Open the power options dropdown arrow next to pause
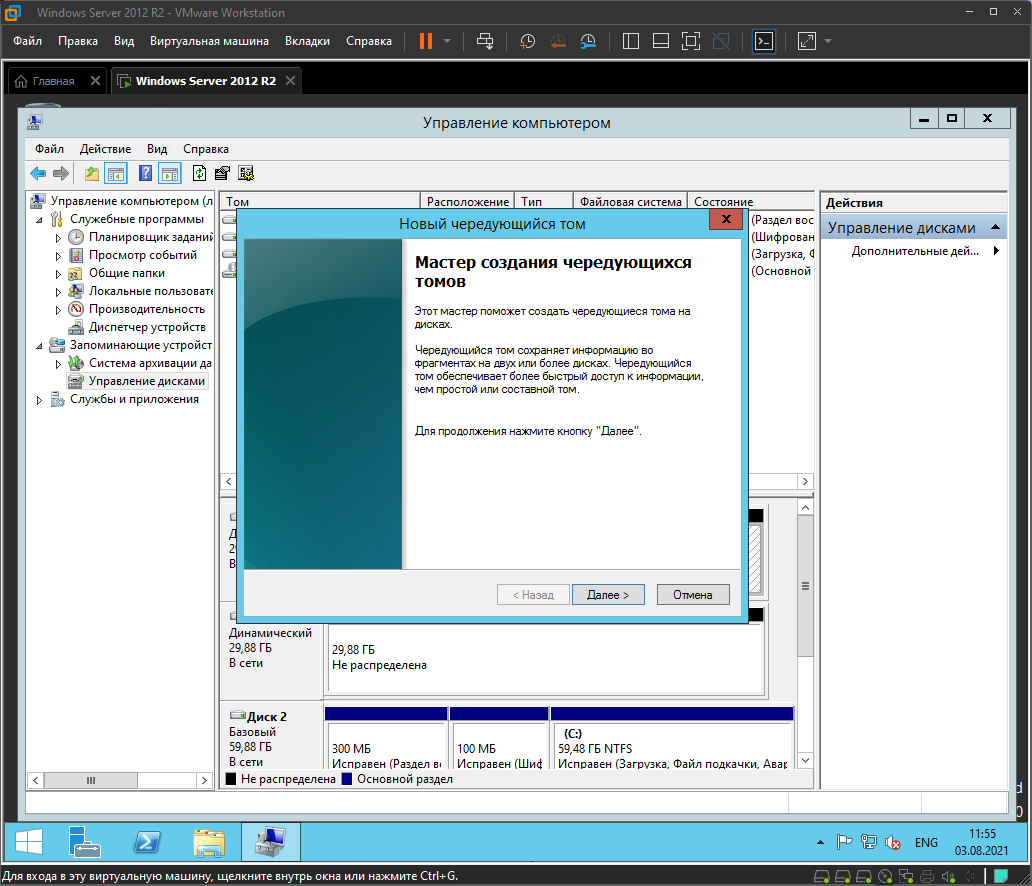Viewport: 1032px width, 886px height. tap(447, 41)
